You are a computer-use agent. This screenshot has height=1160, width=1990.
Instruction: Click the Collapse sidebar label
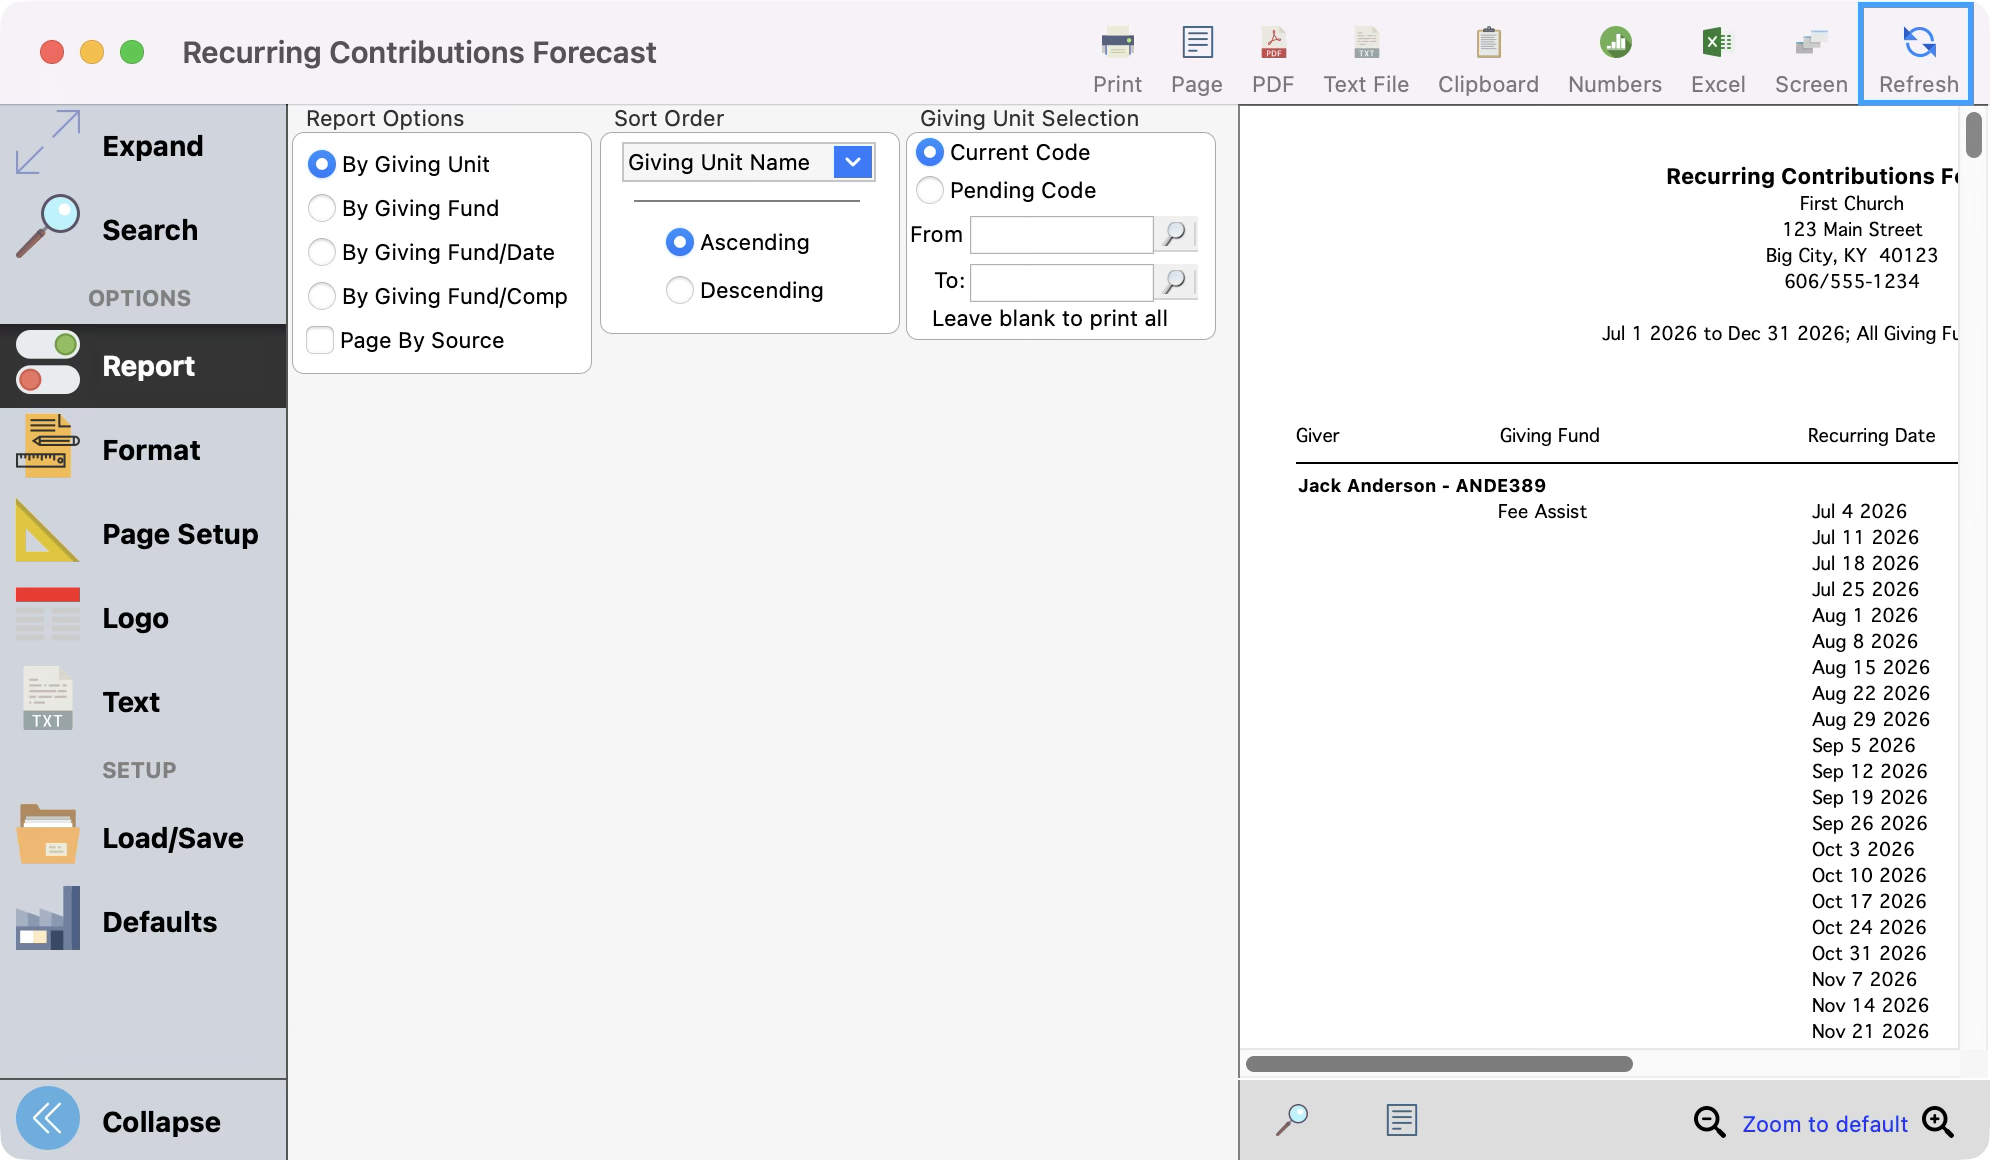pyautogui.click(x=162, y=1122)
